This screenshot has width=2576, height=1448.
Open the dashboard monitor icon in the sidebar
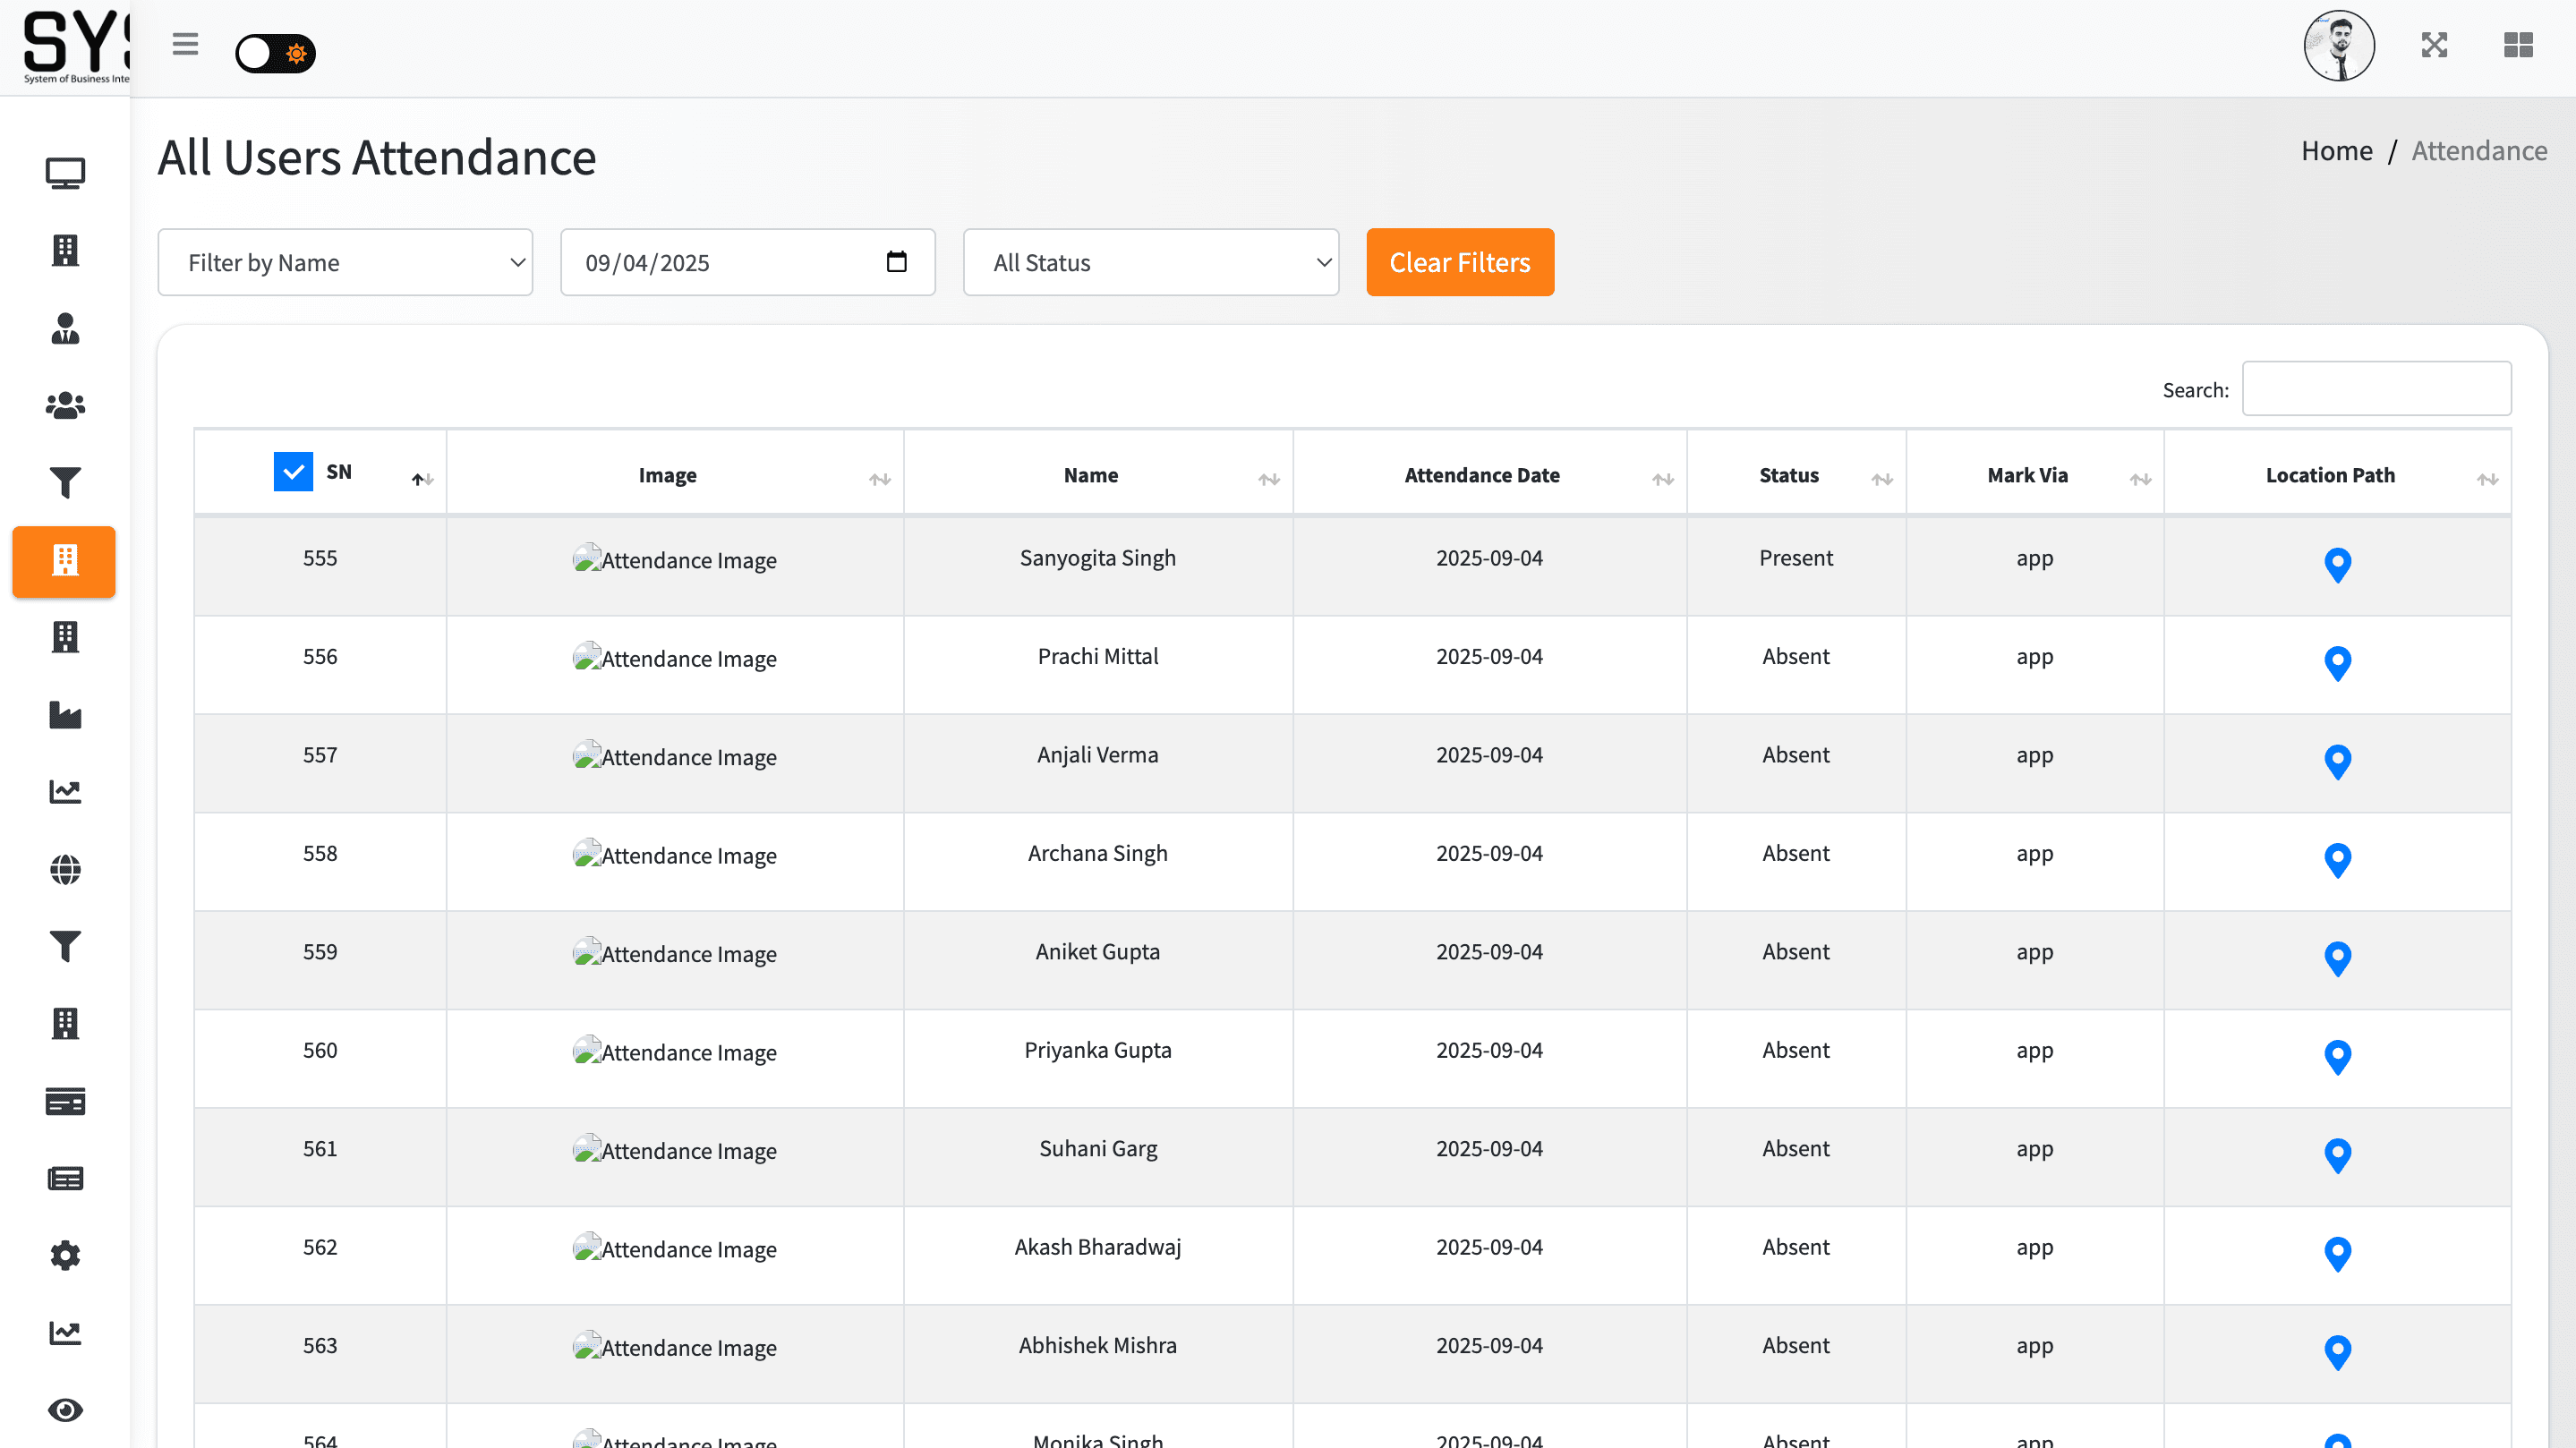65,173
